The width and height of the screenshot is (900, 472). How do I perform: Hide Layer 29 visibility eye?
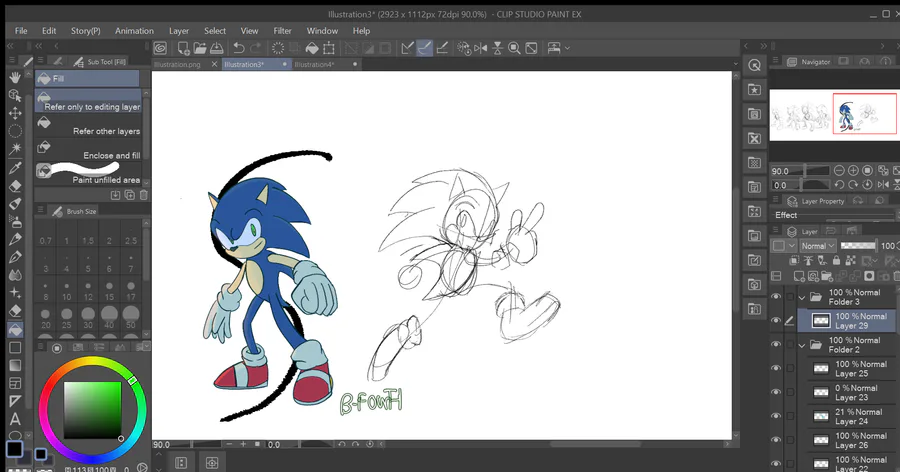pyautogui.click(x=776, y=320)
